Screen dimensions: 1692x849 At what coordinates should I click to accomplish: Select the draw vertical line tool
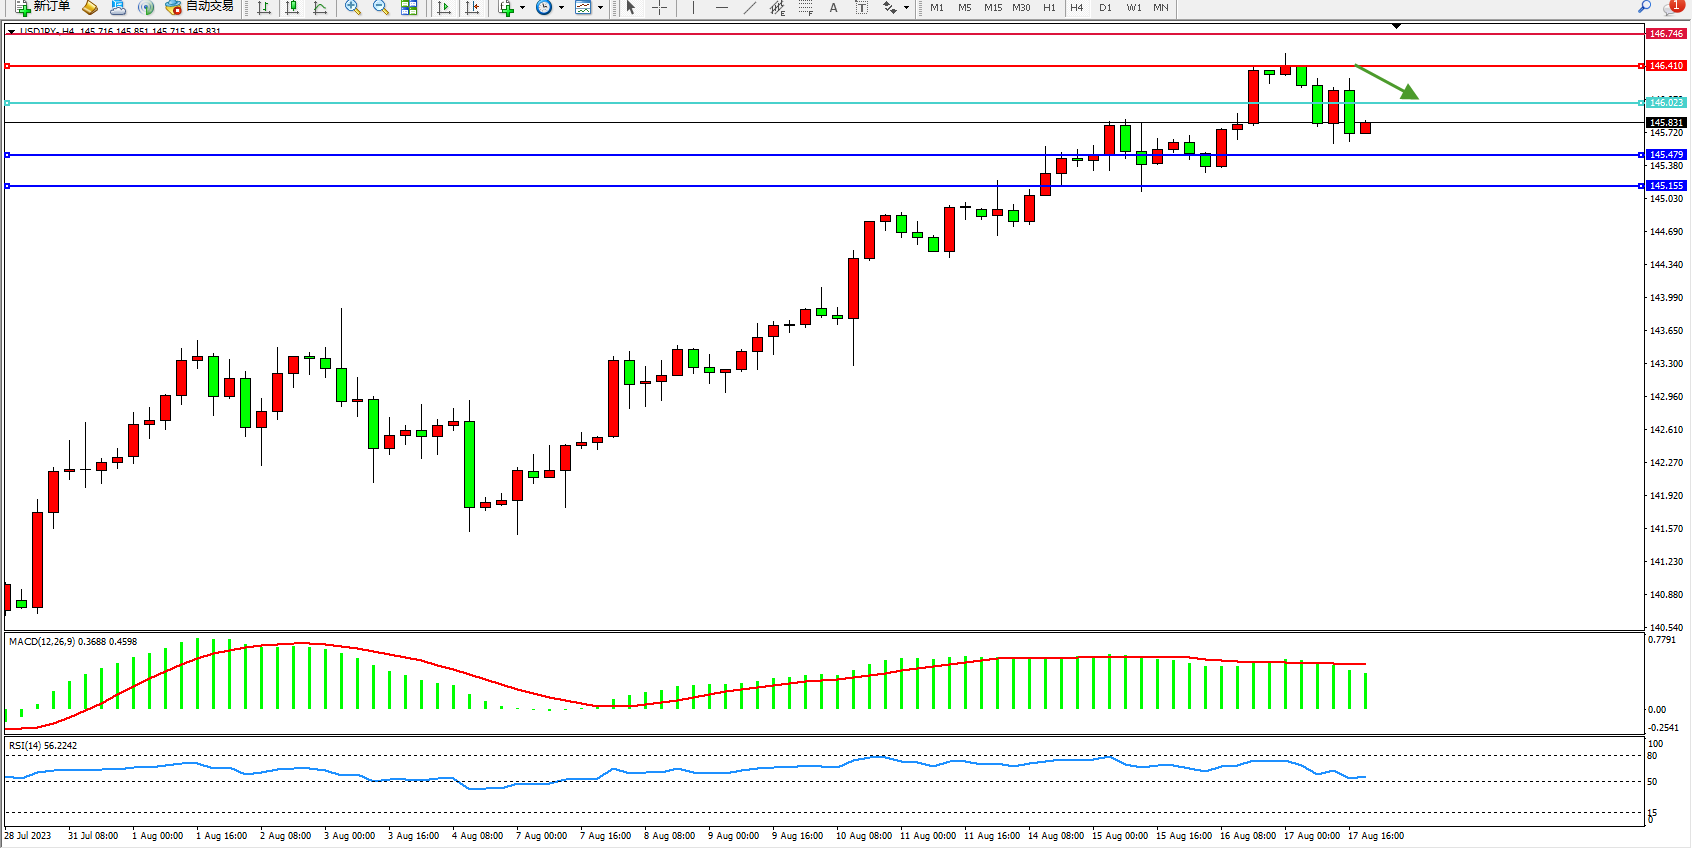pyautogui.click(x=693, y=7)
